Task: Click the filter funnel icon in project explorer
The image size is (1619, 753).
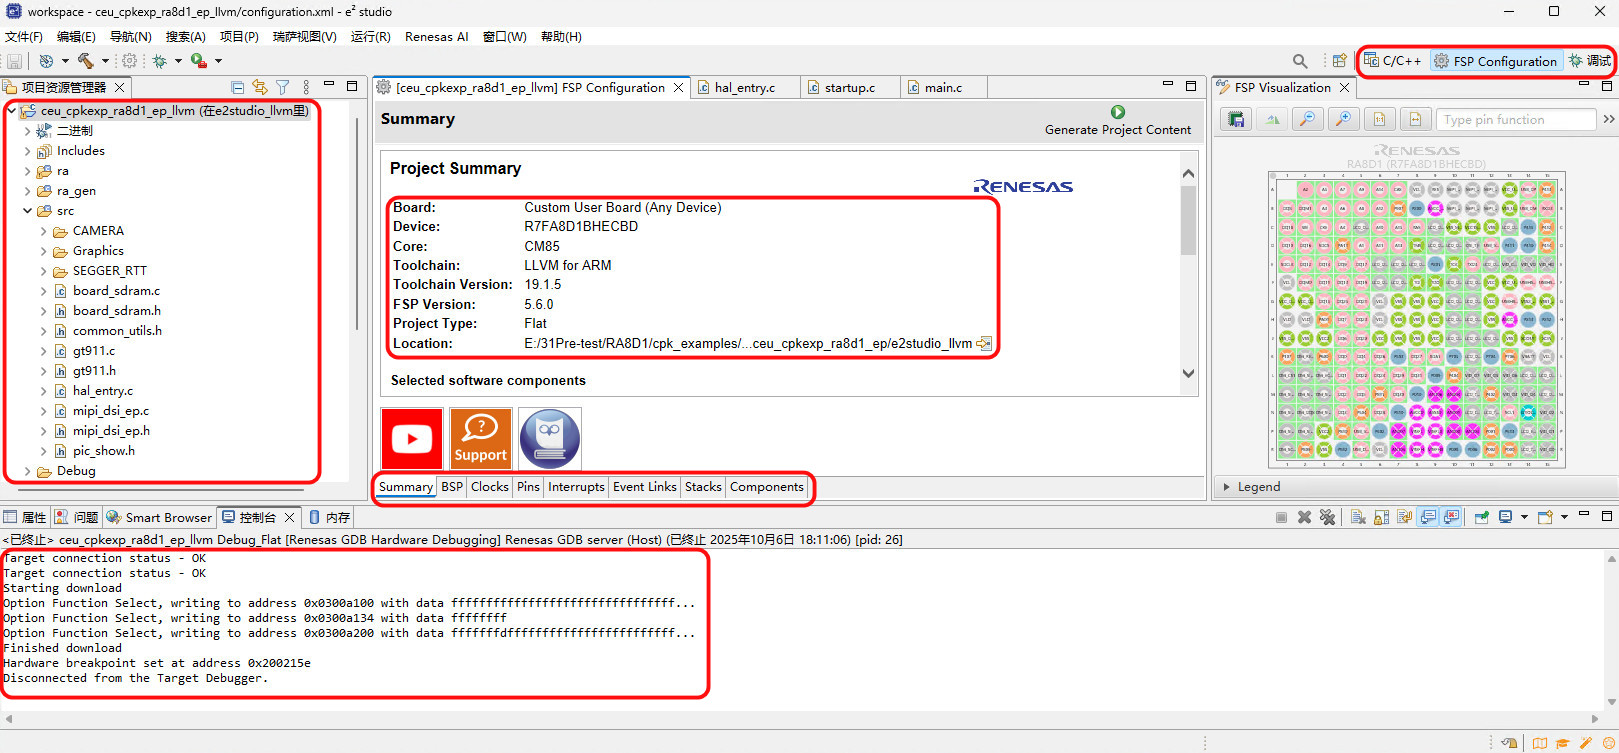Action: (283, 87)
